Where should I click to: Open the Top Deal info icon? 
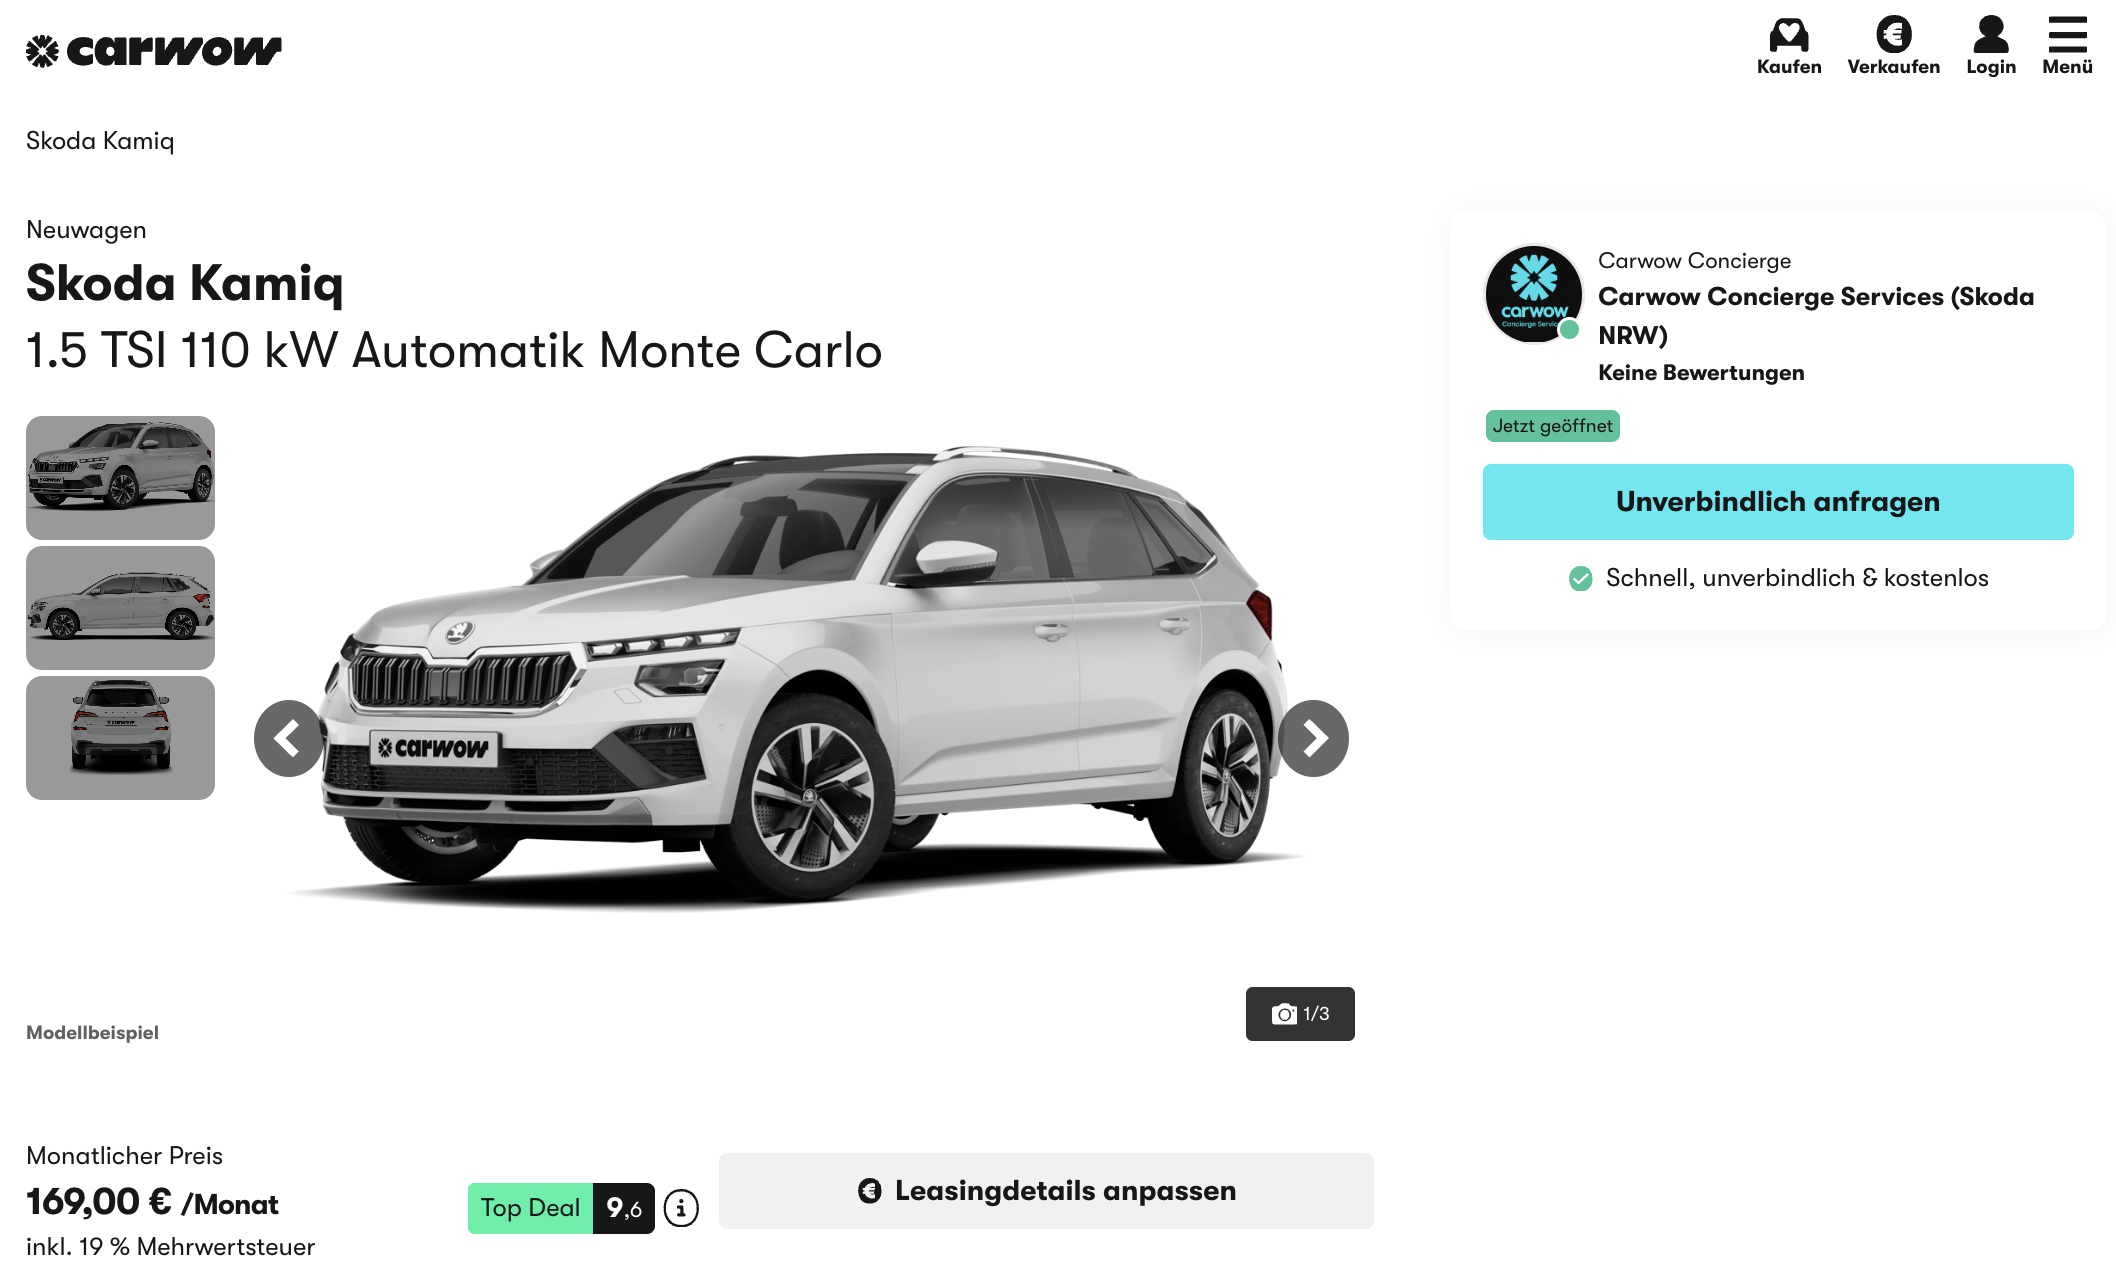pyautogui.click(x=681, y=1208)
